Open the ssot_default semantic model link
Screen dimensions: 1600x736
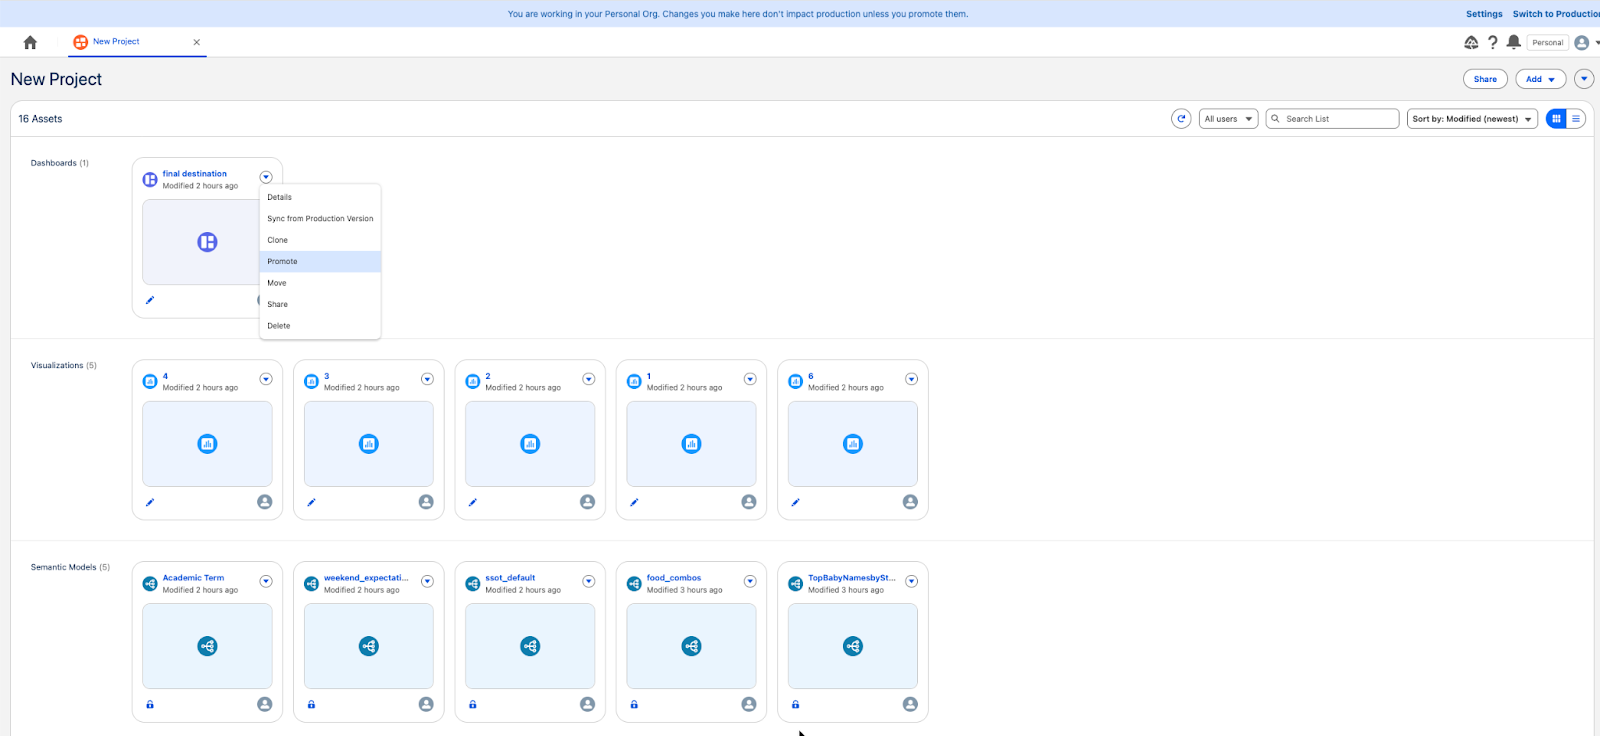510,578
